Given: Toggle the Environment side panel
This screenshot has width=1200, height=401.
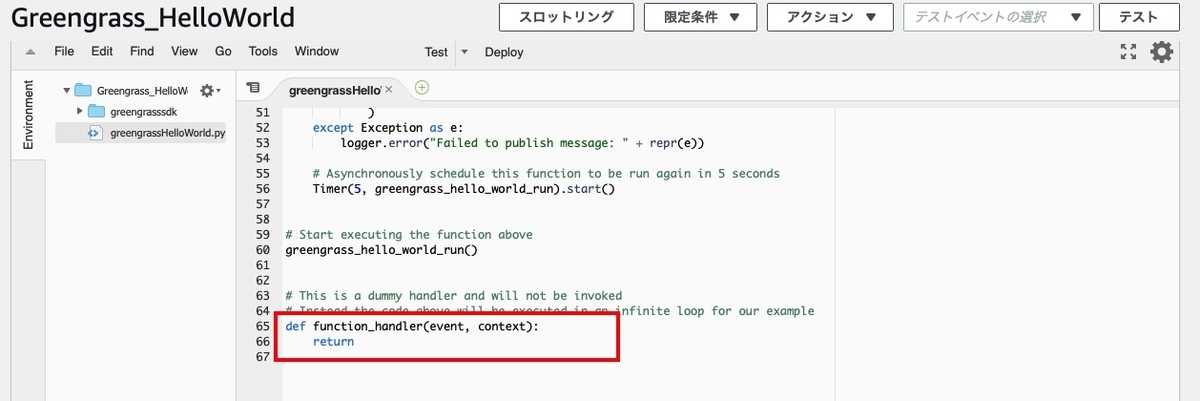Looking at the screenshot, I should pos(28,114).
